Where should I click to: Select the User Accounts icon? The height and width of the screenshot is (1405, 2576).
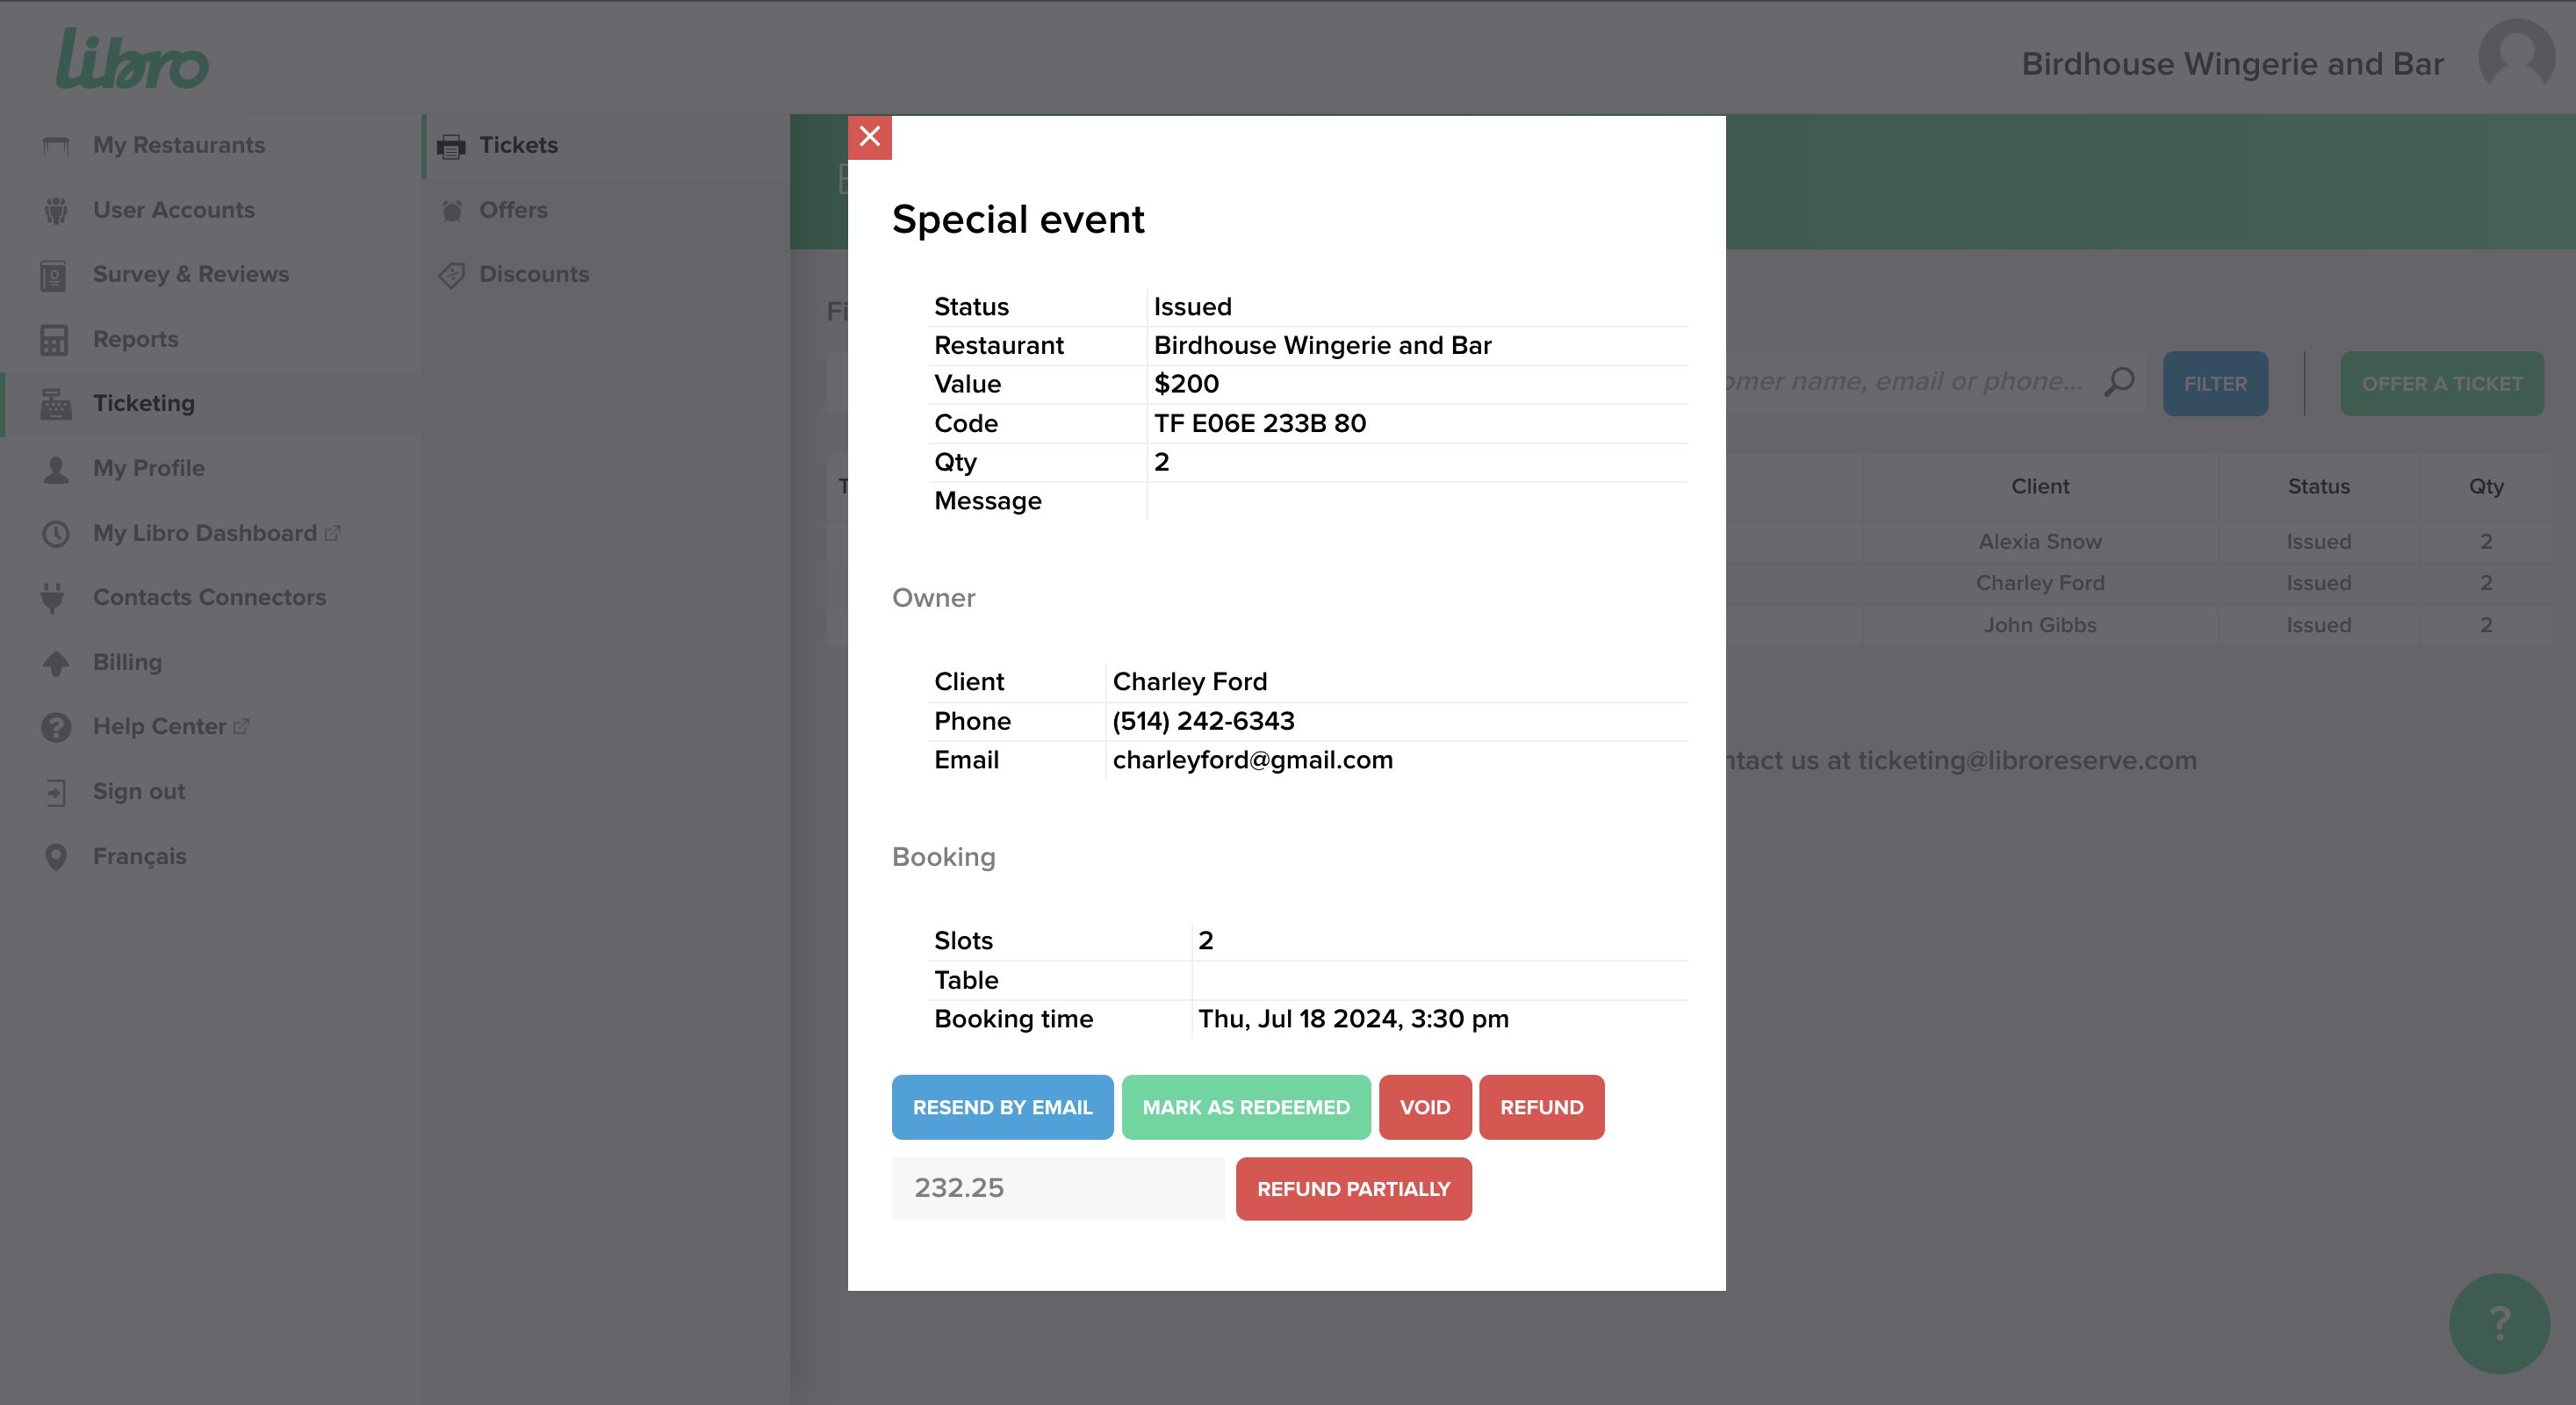(x=55, y=210)
